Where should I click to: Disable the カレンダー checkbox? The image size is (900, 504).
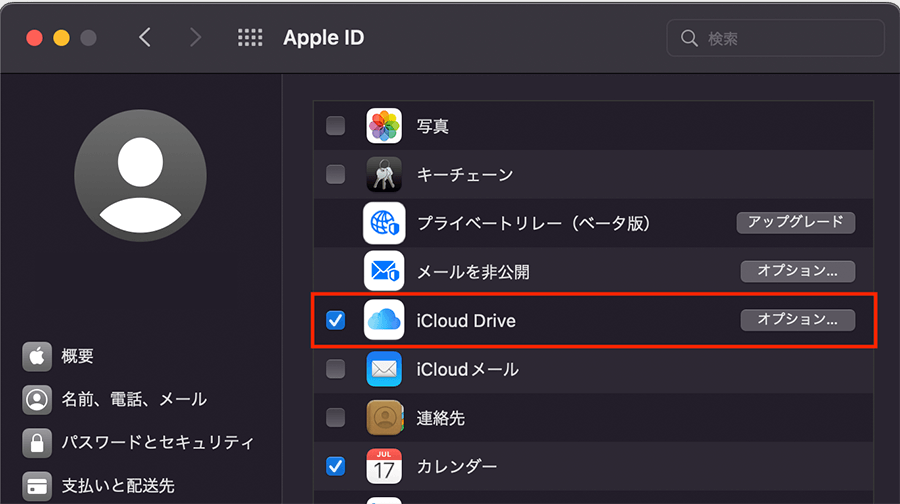pos(336,466)
